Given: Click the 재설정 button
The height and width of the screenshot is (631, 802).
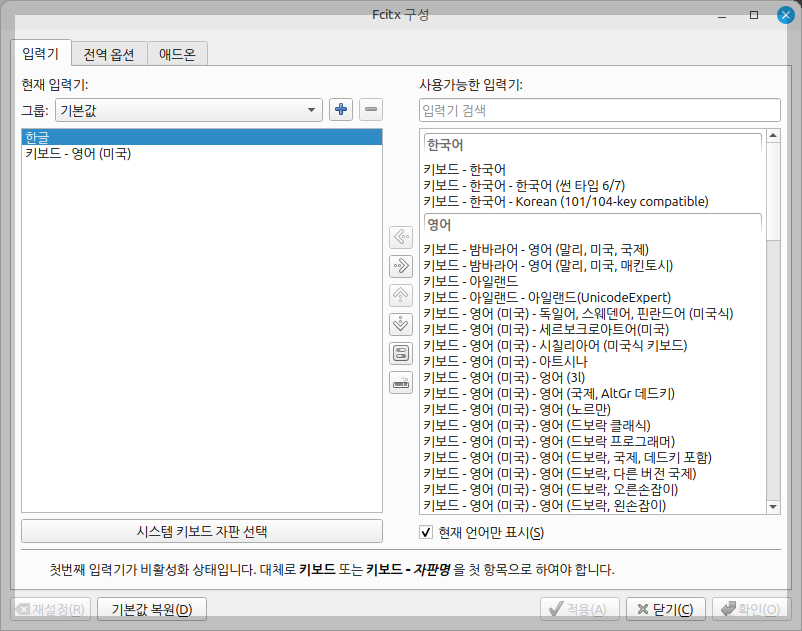Looking at the screenshot, I should coord(51,609).
